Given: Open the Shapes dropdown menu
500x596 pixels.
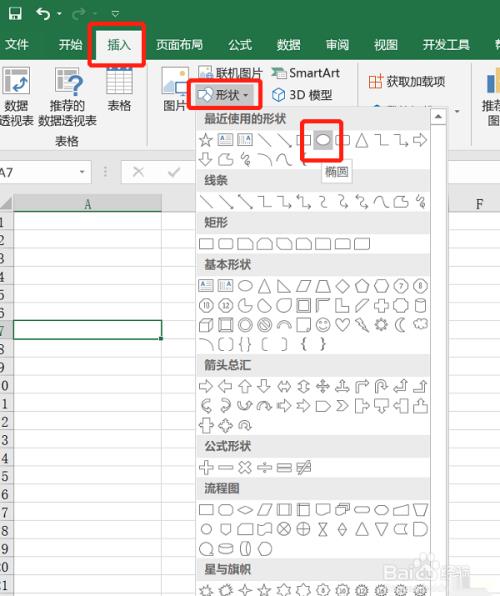Looking at the screenshot, I should [x=224, y=95].
